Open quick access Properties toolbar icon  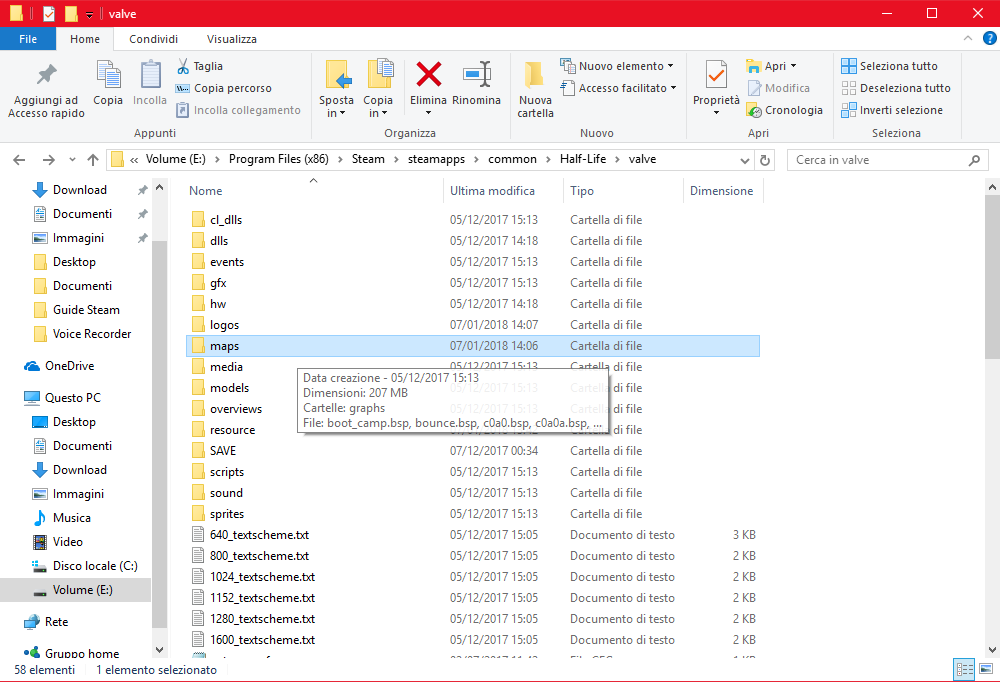(x=49, y=13)
